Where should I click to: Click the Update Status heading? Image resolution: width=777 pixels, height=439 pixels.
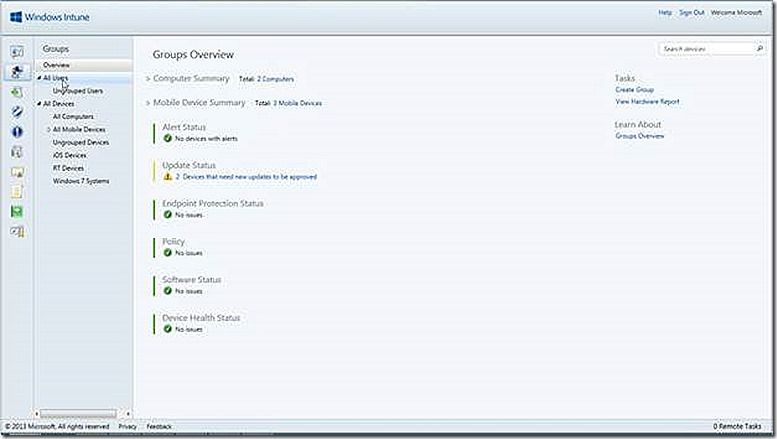click(189, 165)
